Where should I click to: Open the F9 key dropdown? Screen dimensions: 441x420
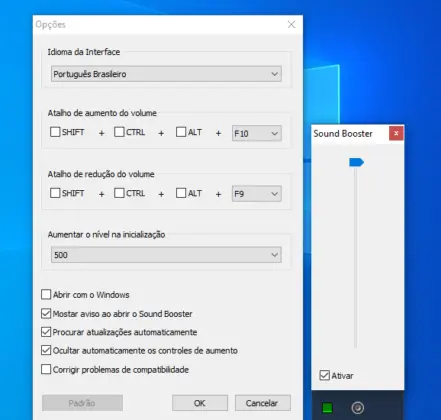click(257, 194)
